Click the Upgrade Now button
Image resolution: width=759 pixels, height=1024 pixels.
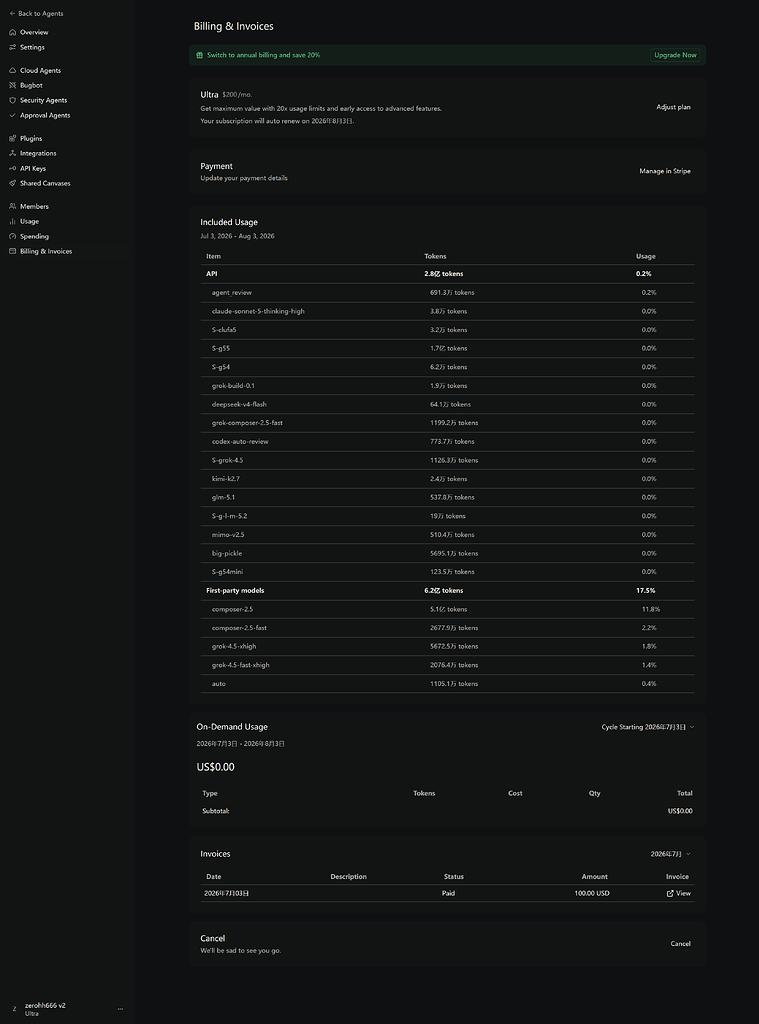[x=675, y=56]
